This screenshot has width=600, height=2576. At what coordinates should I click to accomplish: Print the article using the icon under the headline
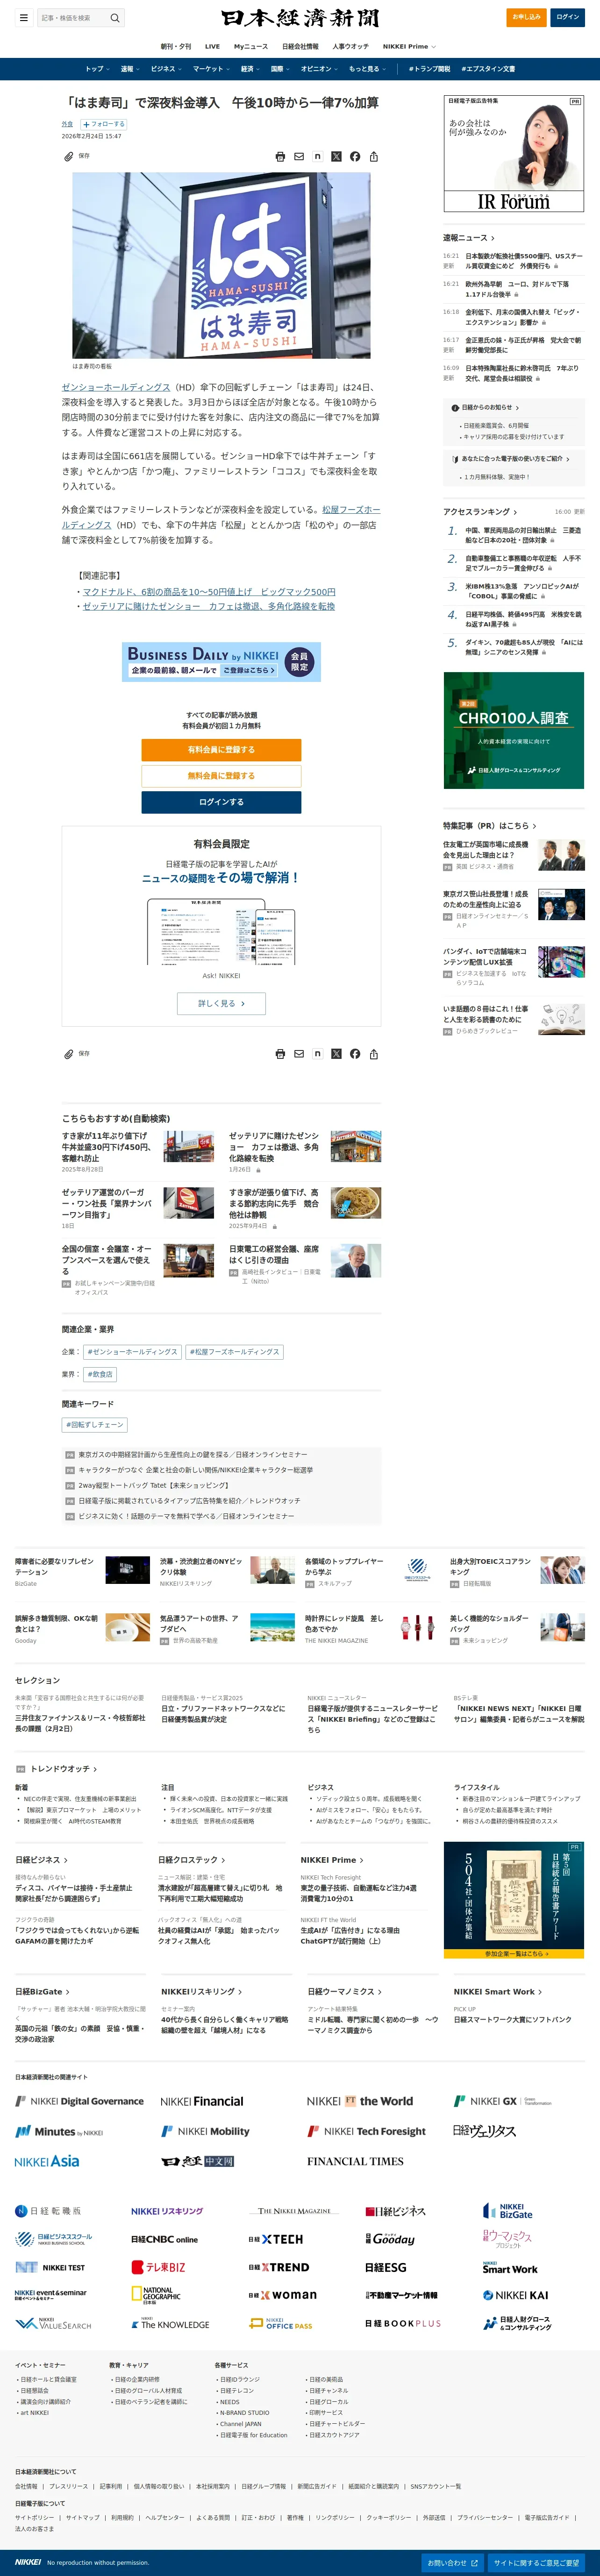pos(280,157)
